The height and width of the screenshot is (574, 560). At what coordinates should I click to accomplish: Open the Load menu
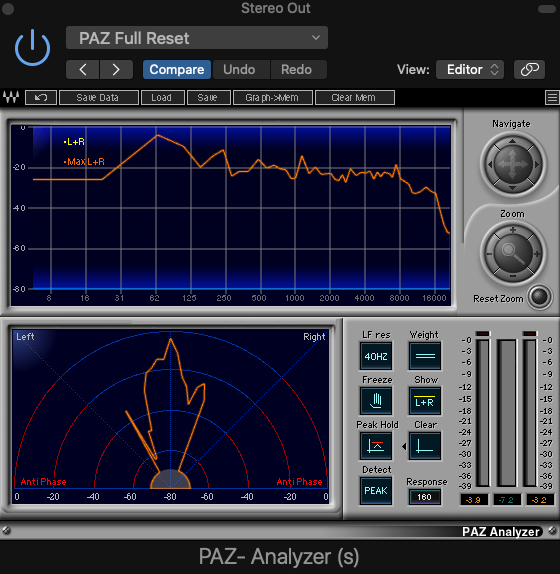pos(163,98)
